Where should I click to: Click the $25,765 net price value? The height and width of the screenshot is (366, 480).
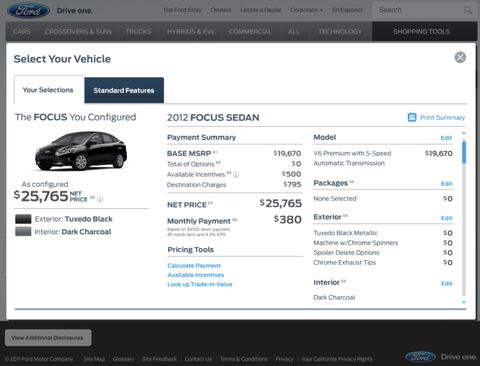[x=281, y=203]
